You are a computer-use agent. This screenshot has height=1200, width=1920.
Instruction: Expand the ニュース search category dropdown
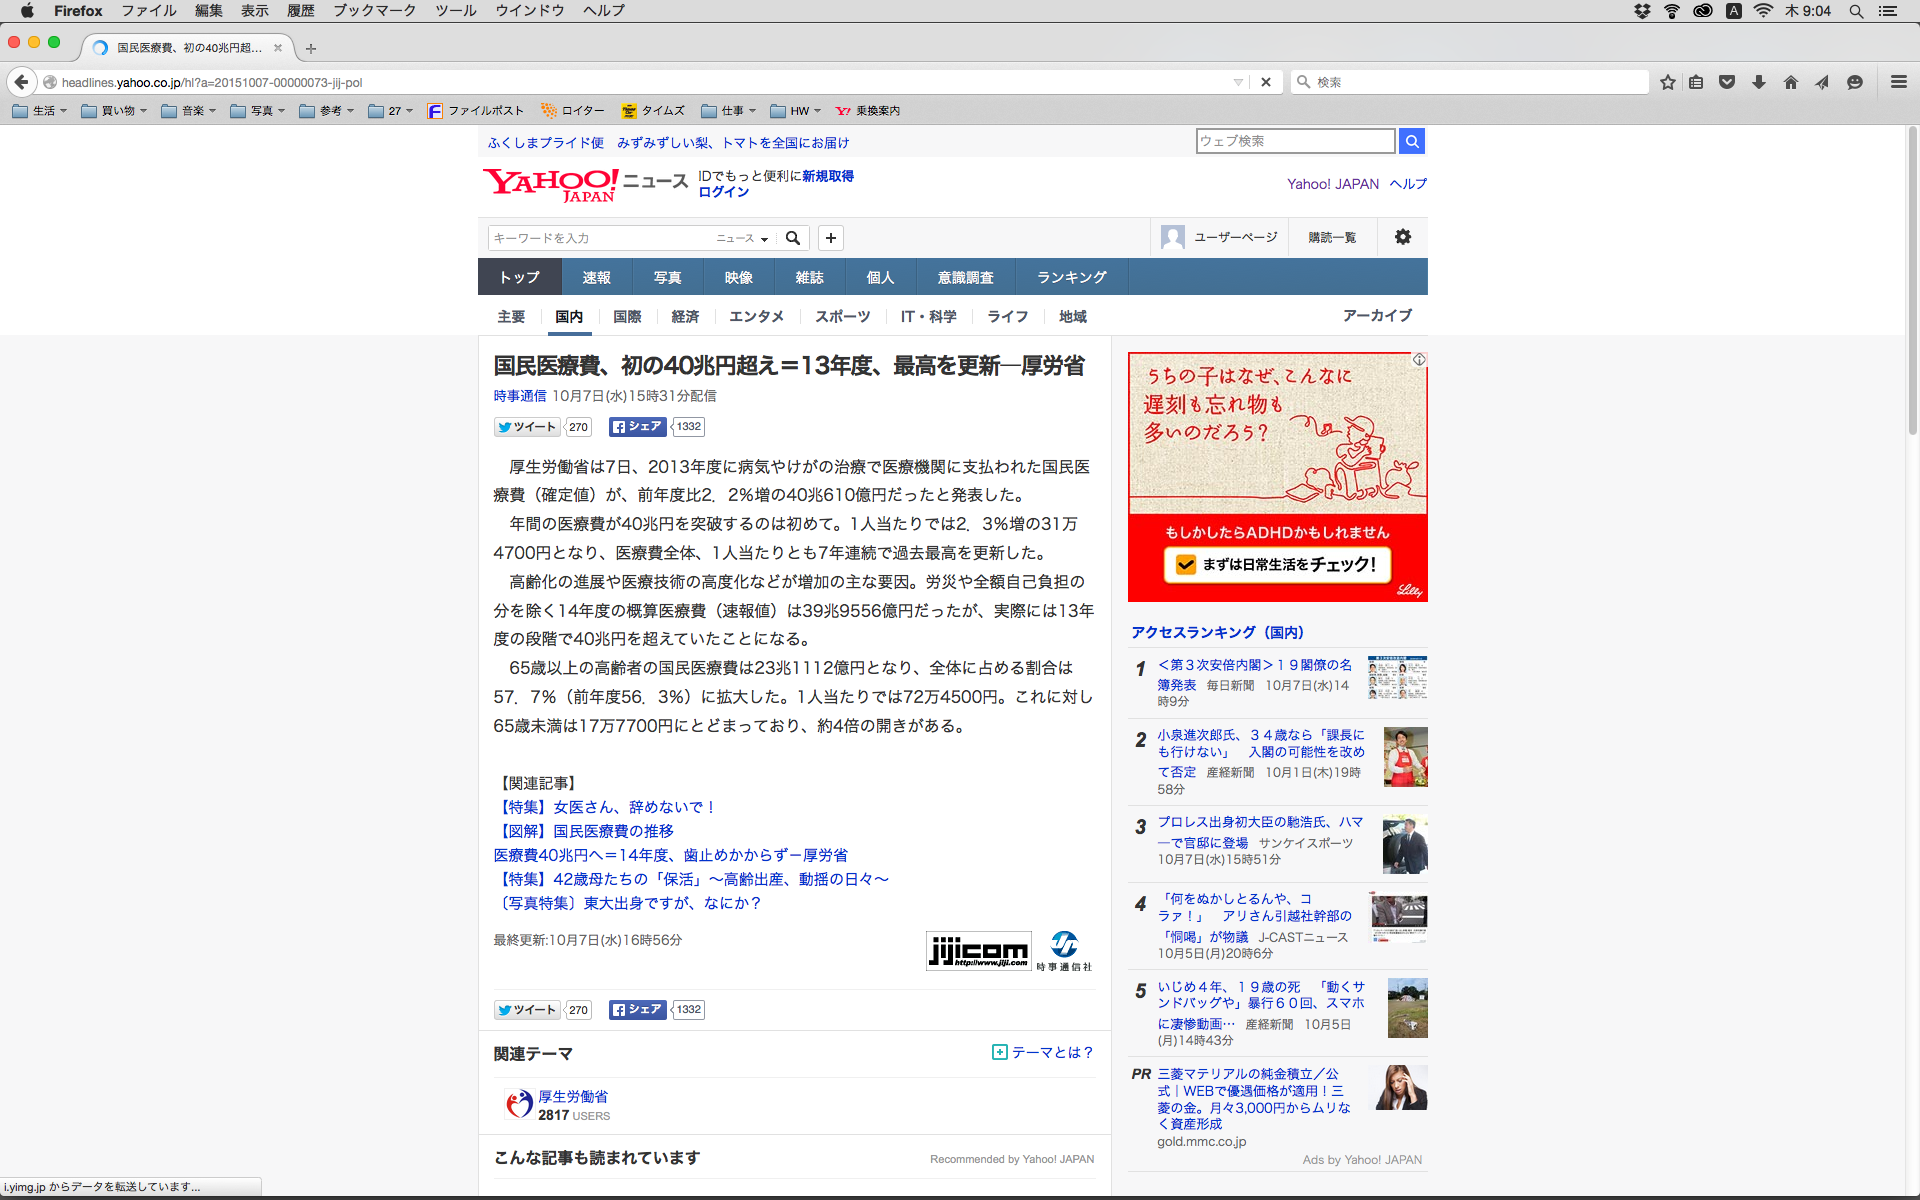742,238
